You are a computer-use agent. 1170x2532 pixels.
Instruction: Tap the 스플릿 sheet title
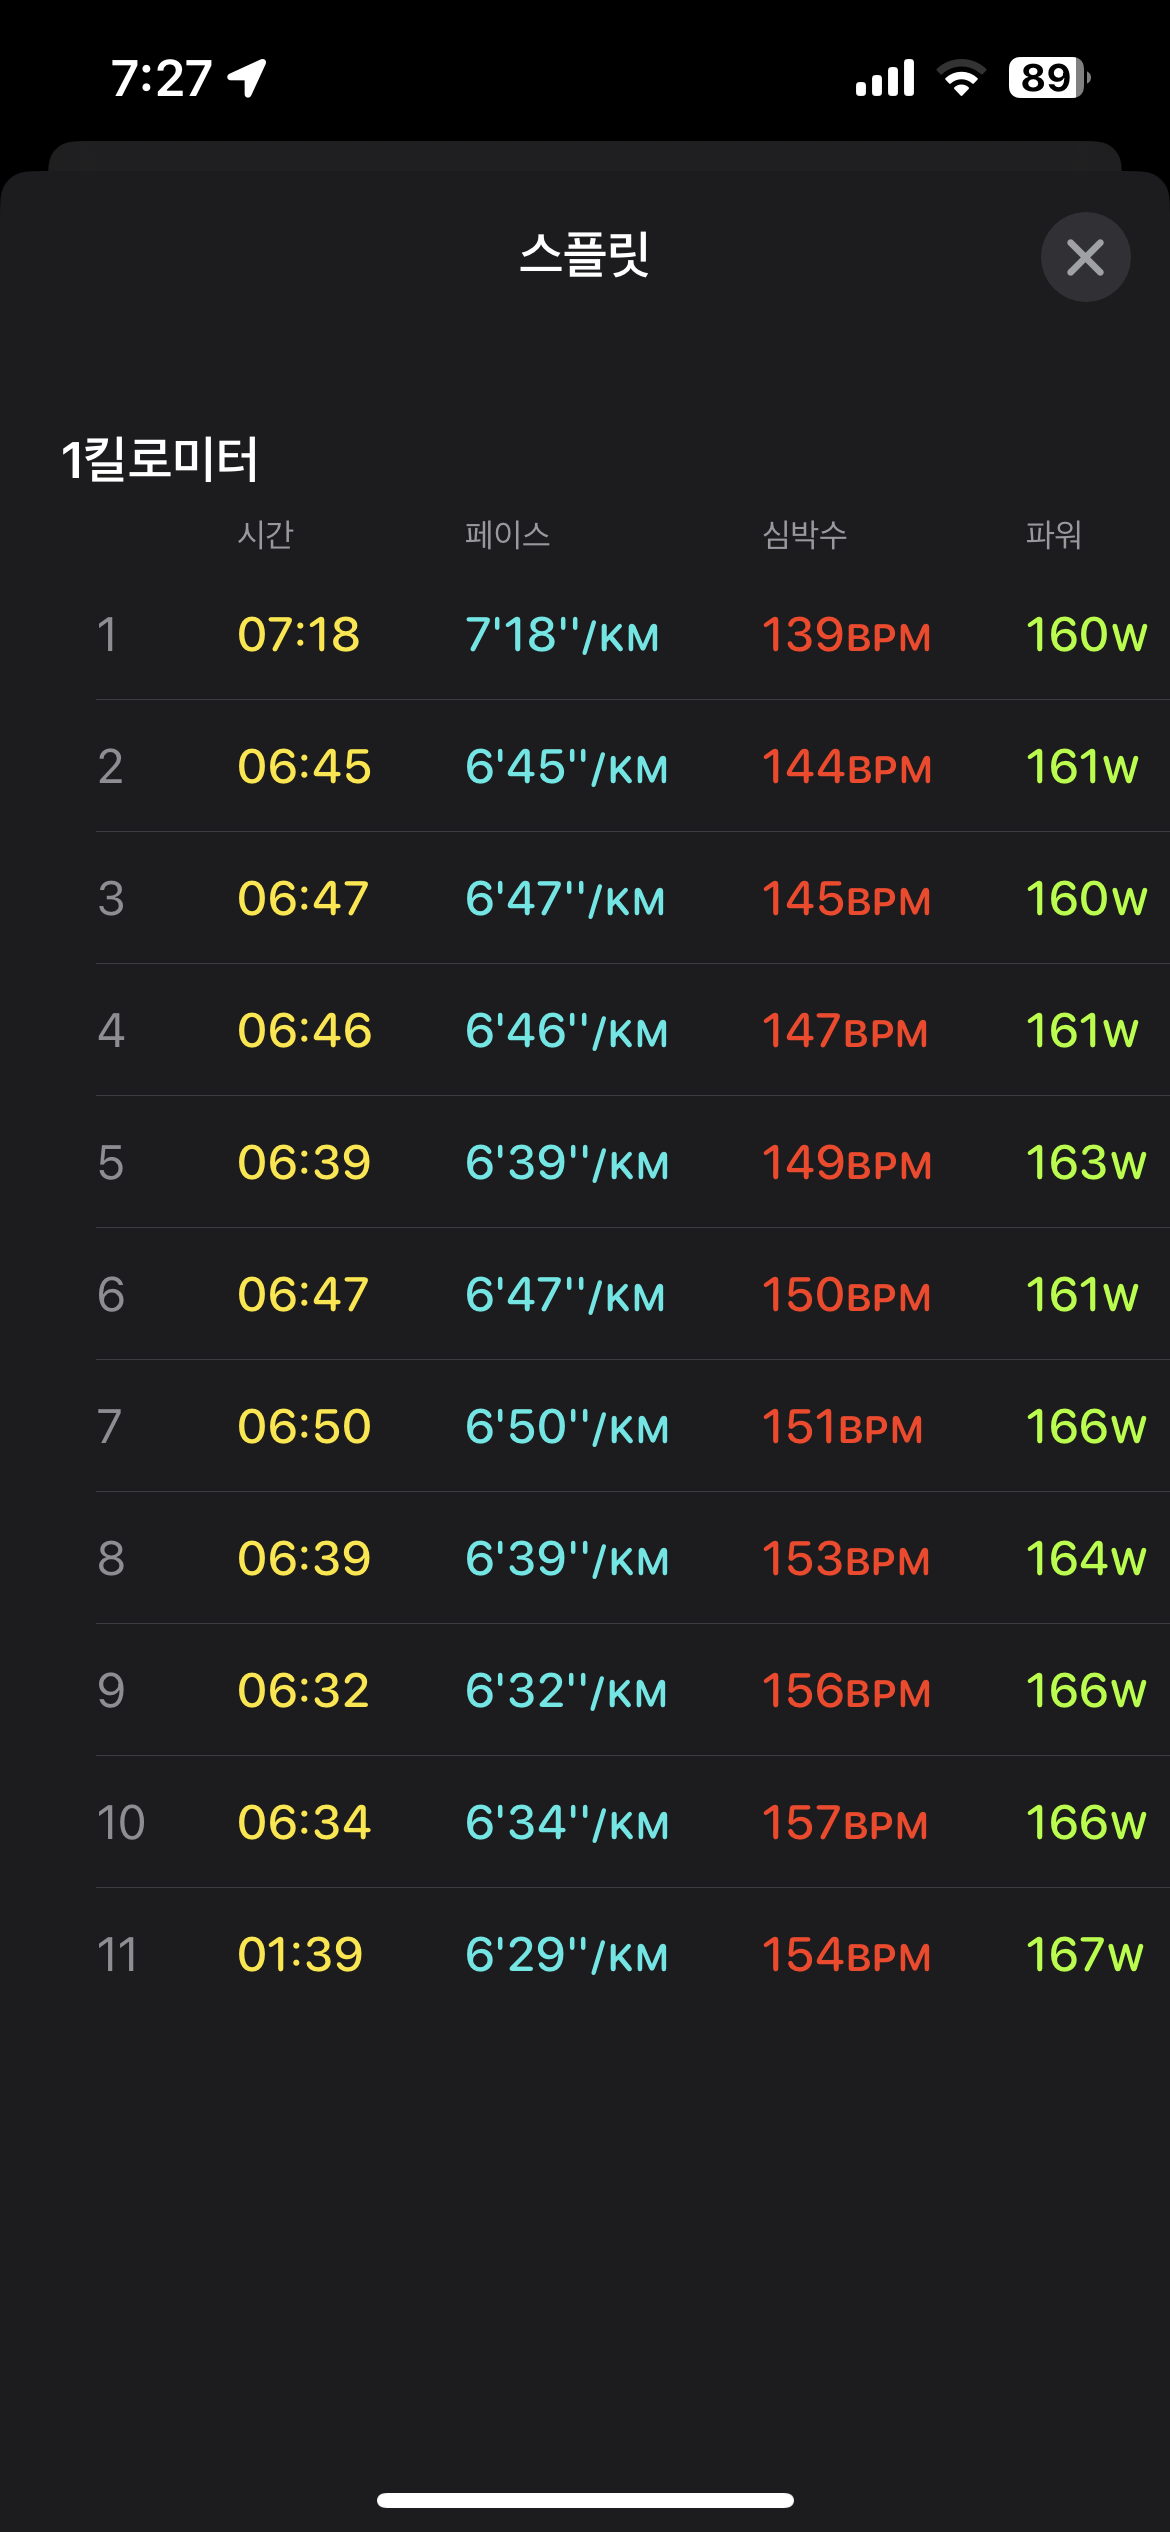[x=585, y=254]
